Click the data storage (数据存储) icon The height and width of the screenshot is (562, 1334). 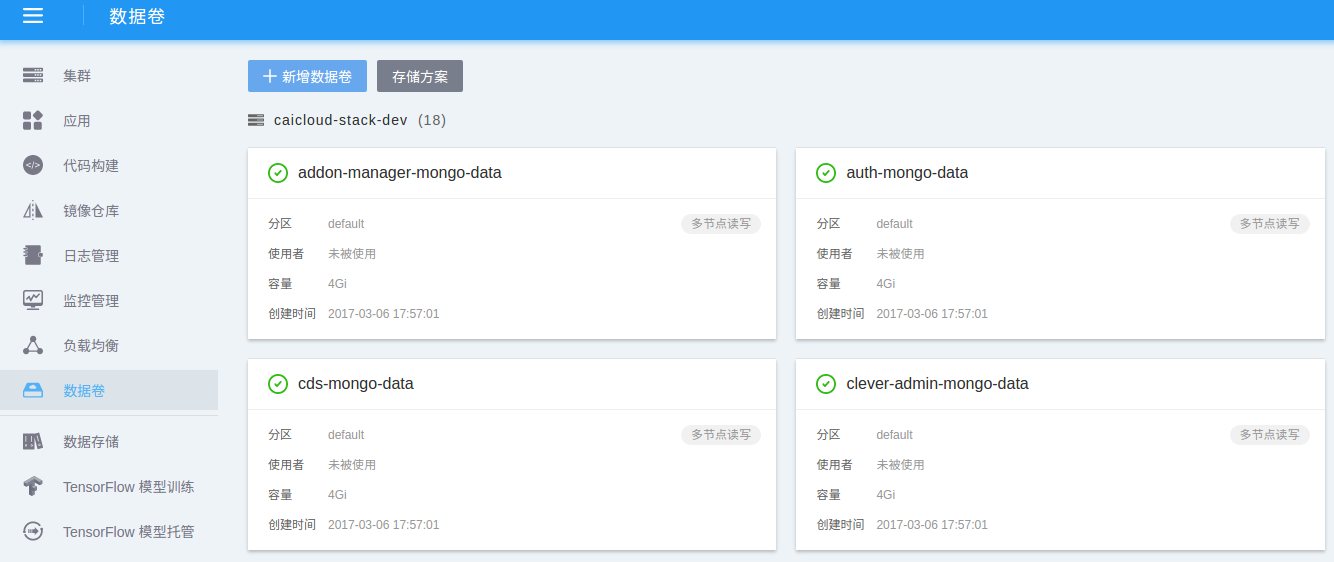33,442
